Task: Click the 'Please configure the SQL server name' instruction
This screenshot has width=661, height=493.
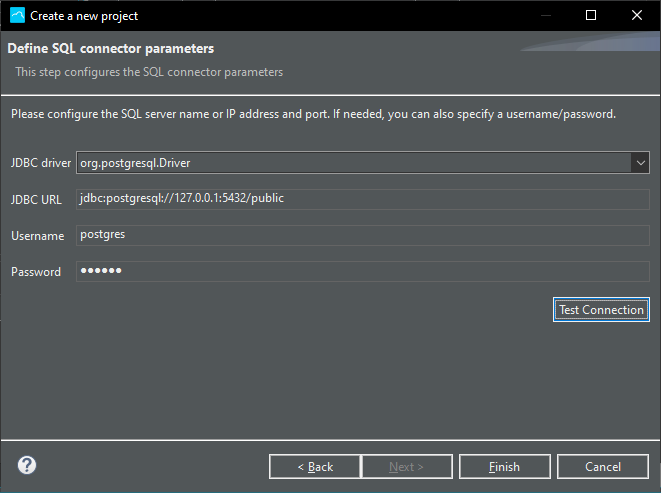Action: (x=313, y=114)
